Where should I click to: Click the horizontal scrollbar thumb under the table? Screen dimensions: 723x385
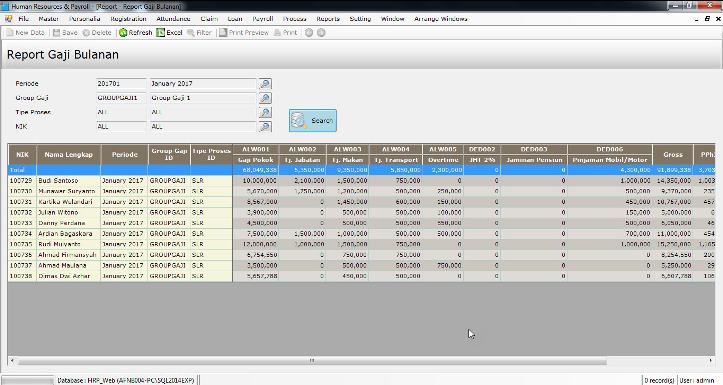pos(312,361)
